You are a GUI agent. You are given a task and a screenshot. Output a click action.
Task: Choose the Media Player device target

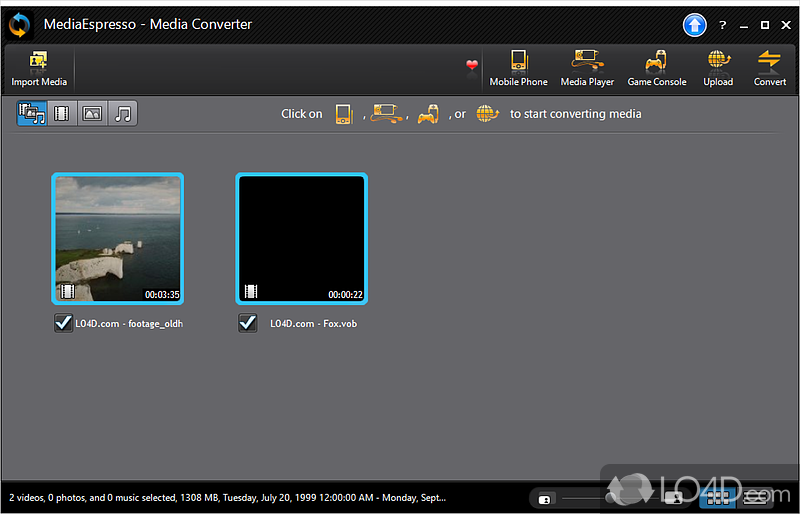point(587,69)
